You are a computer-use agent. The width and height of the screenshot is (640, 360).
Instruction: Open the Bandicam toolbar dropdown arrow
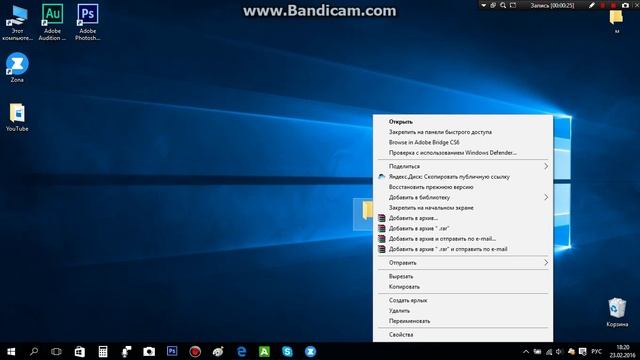point(484,5)
